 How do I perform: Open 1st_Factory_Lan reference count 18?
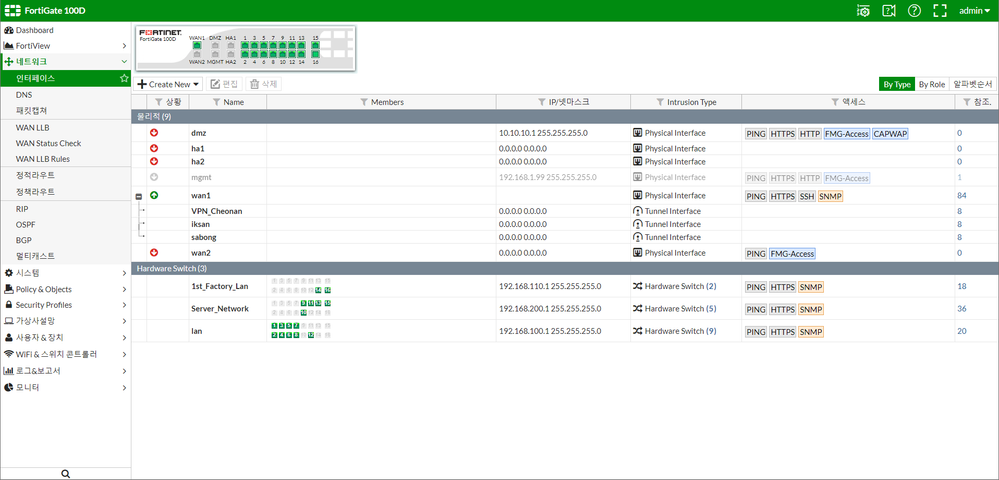coord(961,286)
